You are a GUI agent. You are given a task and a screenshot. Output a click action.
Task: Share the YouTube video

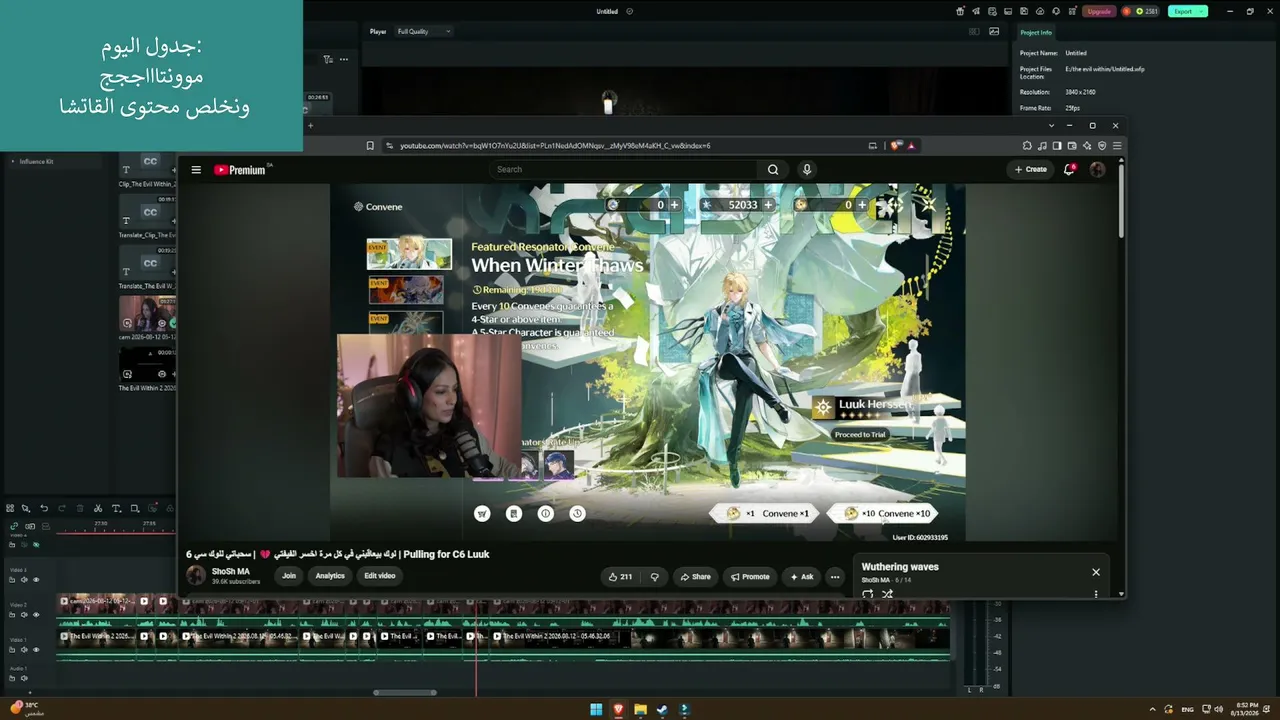tap(695, 576)
